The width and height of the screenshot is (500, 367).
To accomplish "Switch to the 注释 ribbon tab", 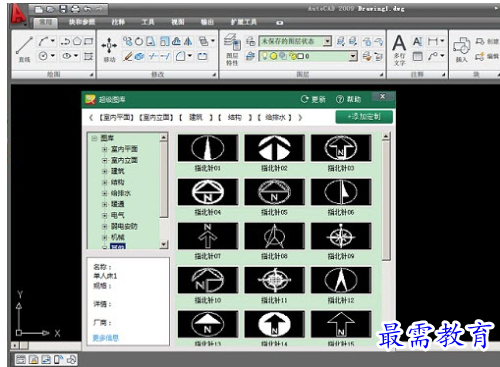I will click(x=118, y=22).
